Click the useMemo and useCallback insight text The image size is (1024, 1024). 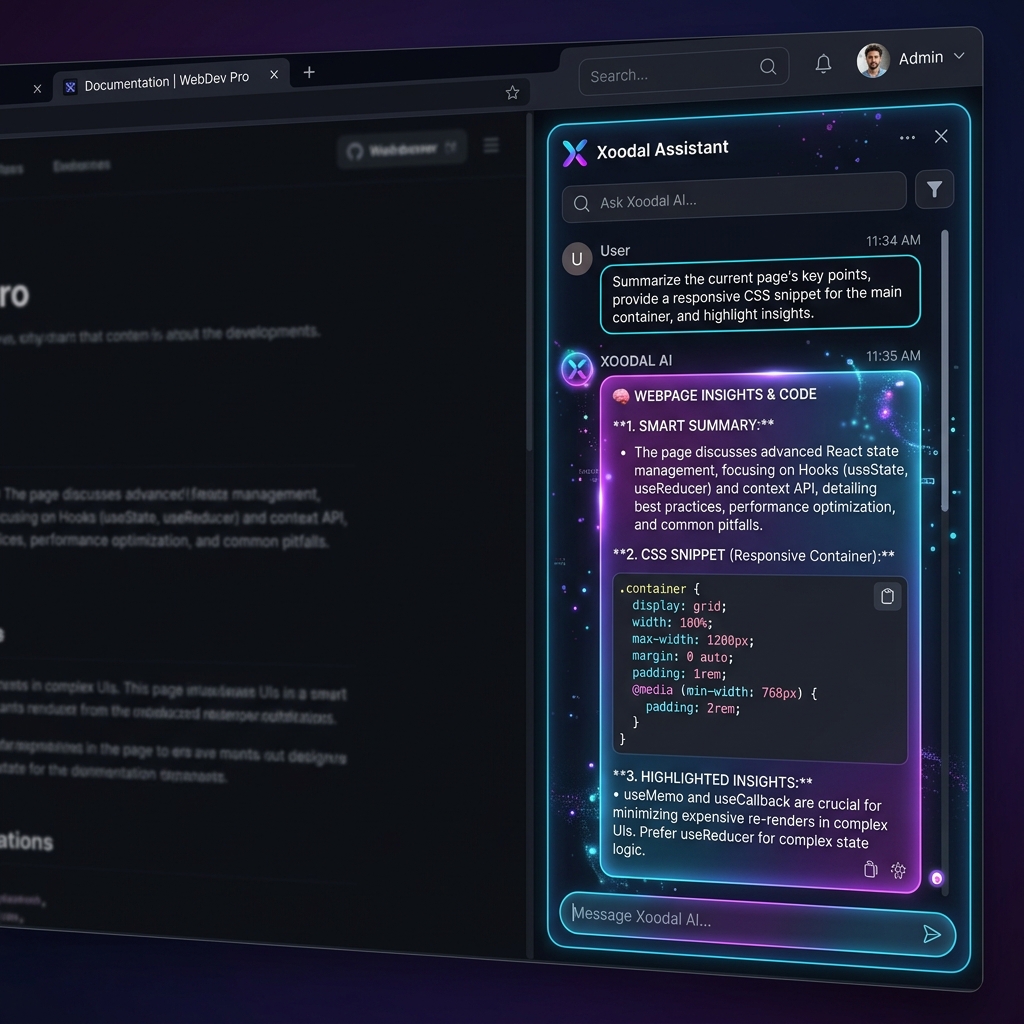[750, 822]
